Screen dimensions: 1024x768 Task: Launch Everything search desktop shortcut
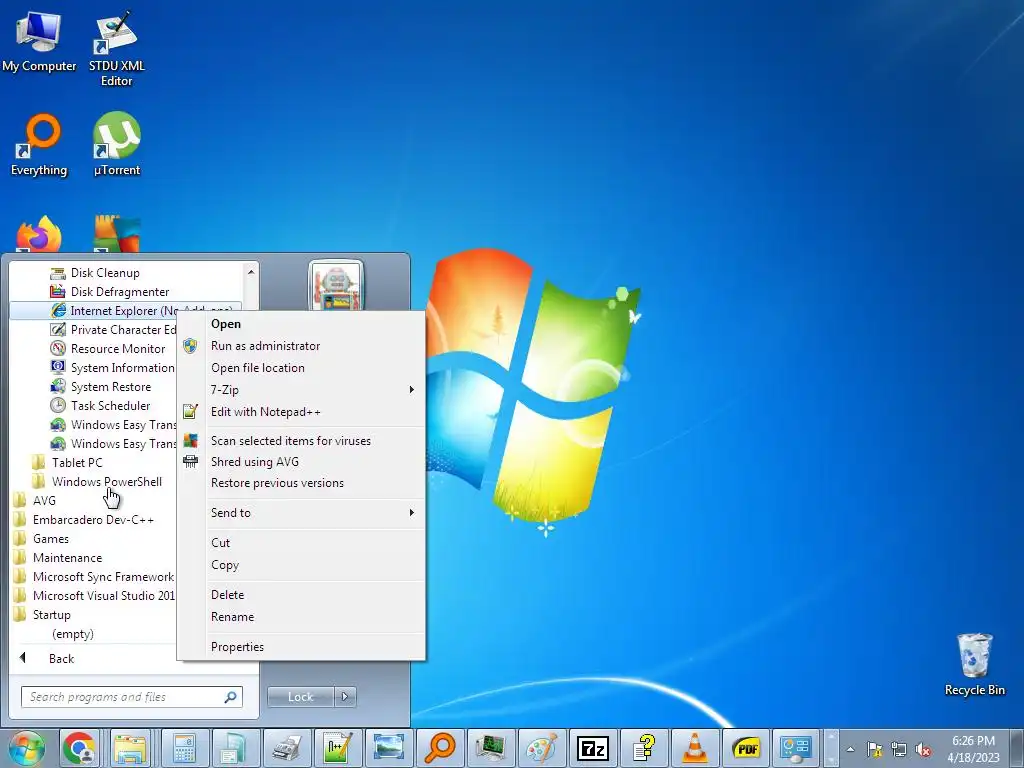click(x=39, y=145)
